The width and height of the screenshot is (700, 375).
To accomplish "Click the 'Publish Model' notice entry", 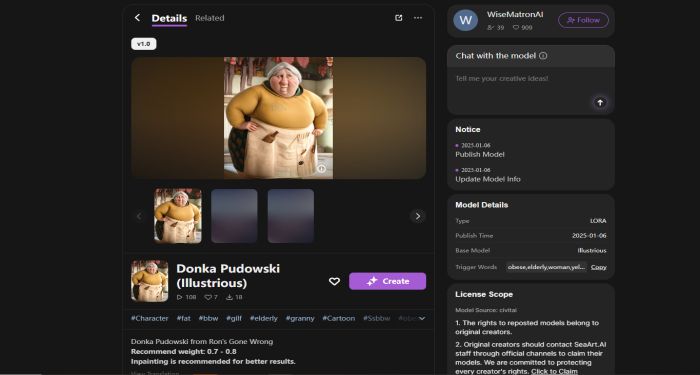I will (x=480, y=154).
